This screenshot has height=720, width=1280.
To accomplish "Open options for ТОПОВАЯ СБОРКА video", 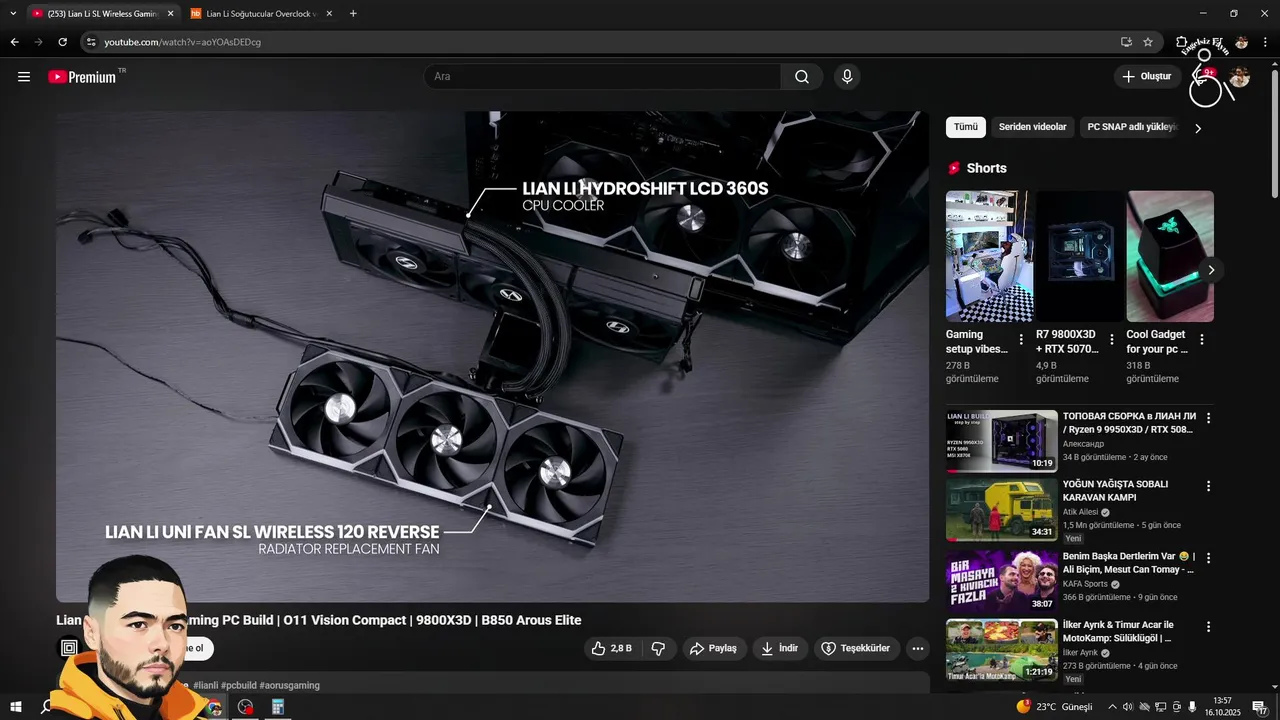I will tap(1208, 418).
